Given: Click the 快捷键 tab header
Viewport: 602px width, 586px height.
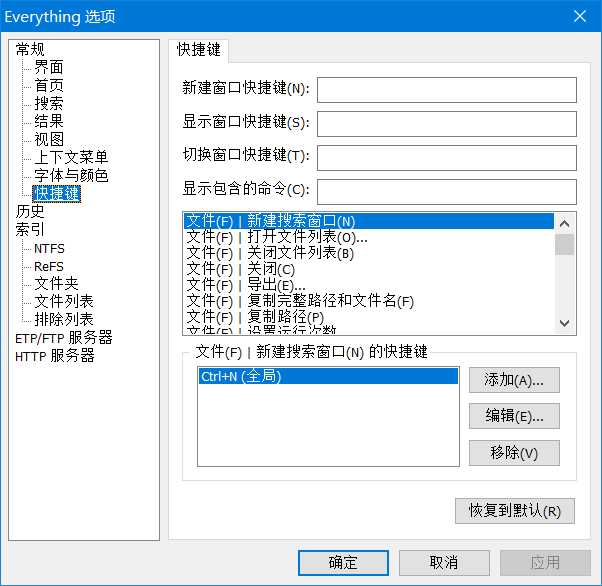Looking at the screenshot, I should pyautogui.click(x=198, y=50).
